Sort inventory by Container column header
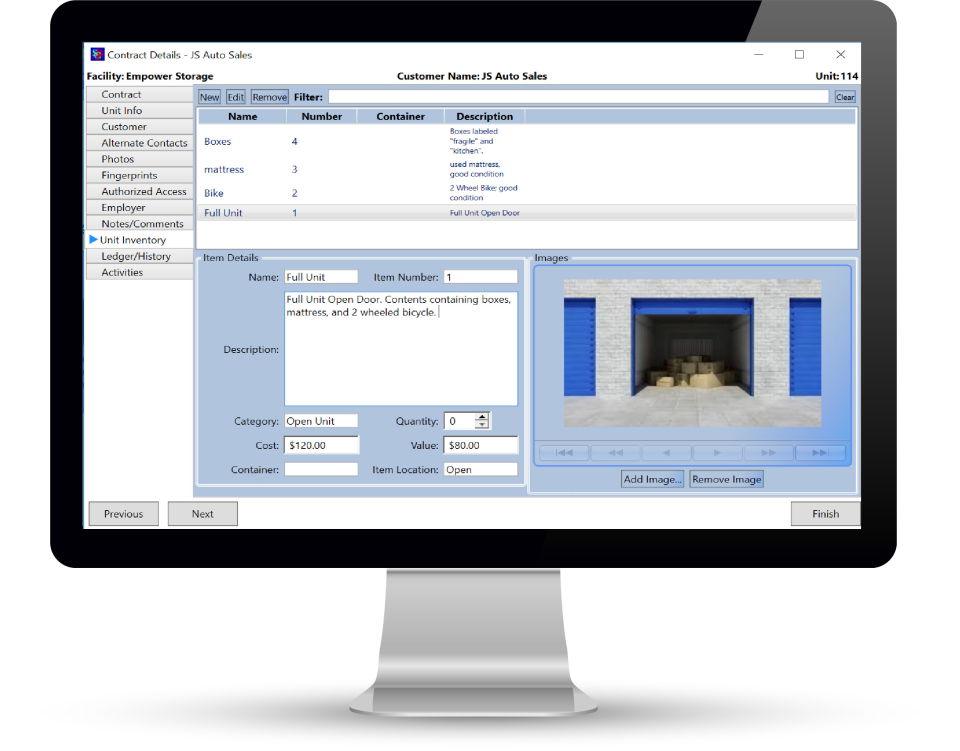 (x=400, y=116)
